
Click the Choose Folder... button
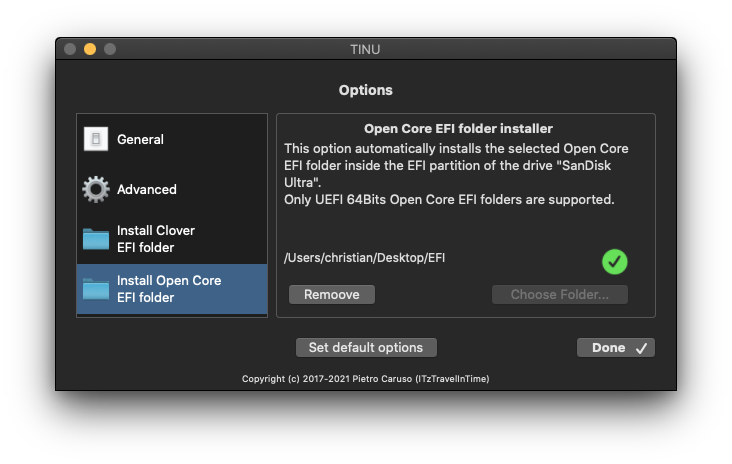pyautogui.click(x=559, y=295)
